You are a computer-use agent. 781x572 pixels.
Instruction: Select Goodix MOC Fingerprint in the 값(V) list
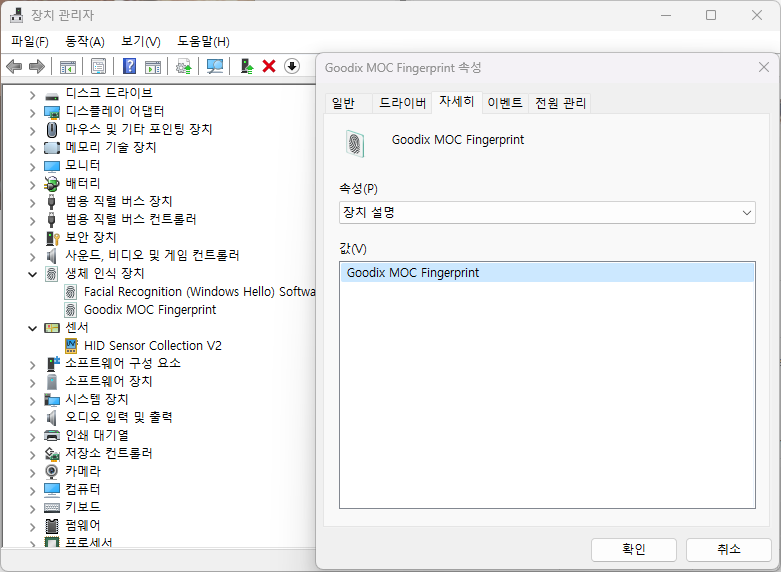pos(547,273)
